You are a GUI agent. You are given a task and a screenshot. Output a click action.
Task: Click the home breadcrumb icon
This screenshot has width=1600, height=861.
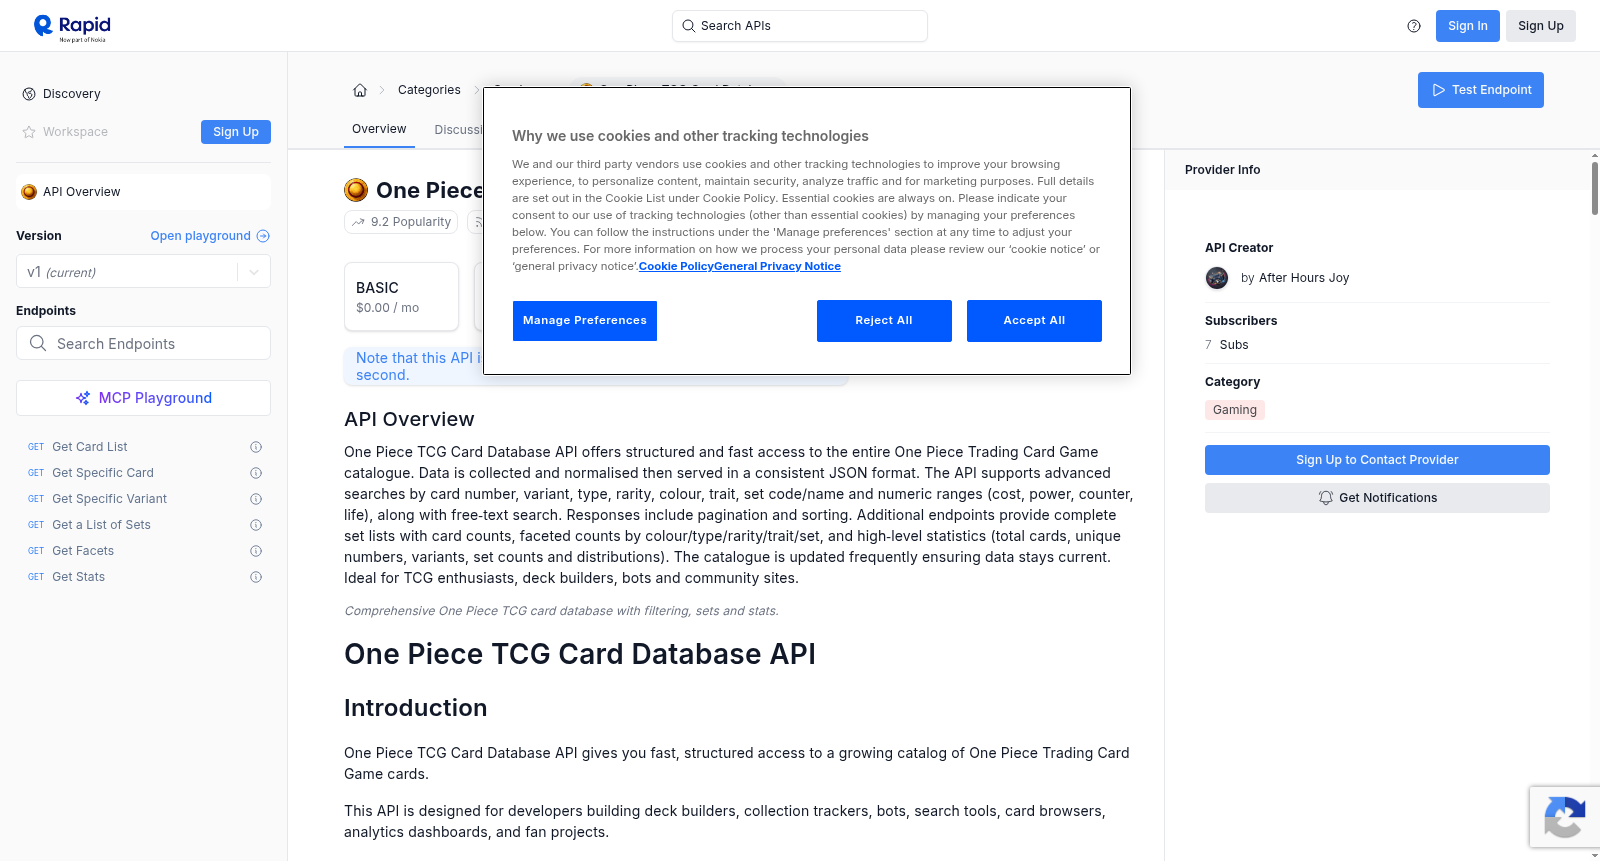(x=360, y=90)
